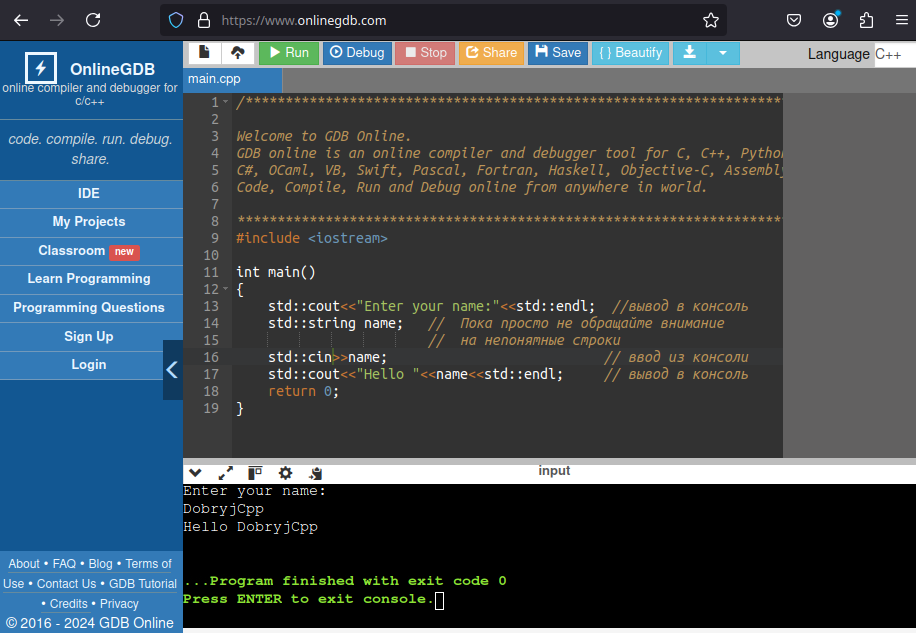Click the 'return 0;' line in editor
The height and width of the screenshot is (633, 916).
(303, 391)
